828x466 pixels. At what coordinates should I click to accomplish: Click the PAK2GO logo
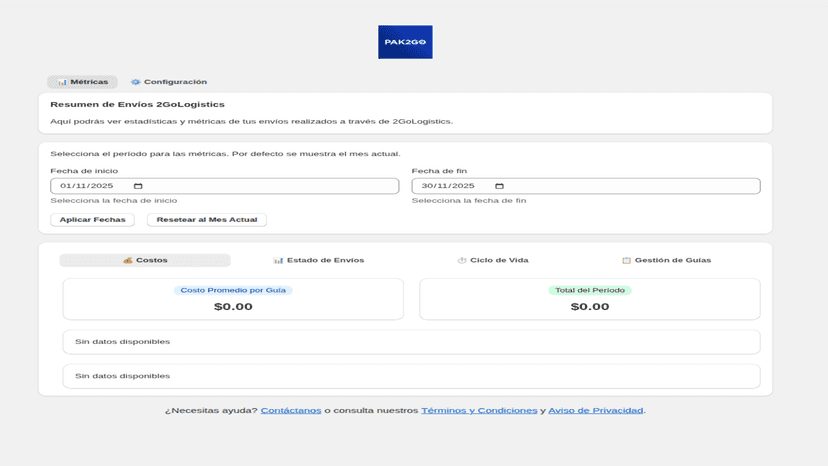tap(405, 42)
